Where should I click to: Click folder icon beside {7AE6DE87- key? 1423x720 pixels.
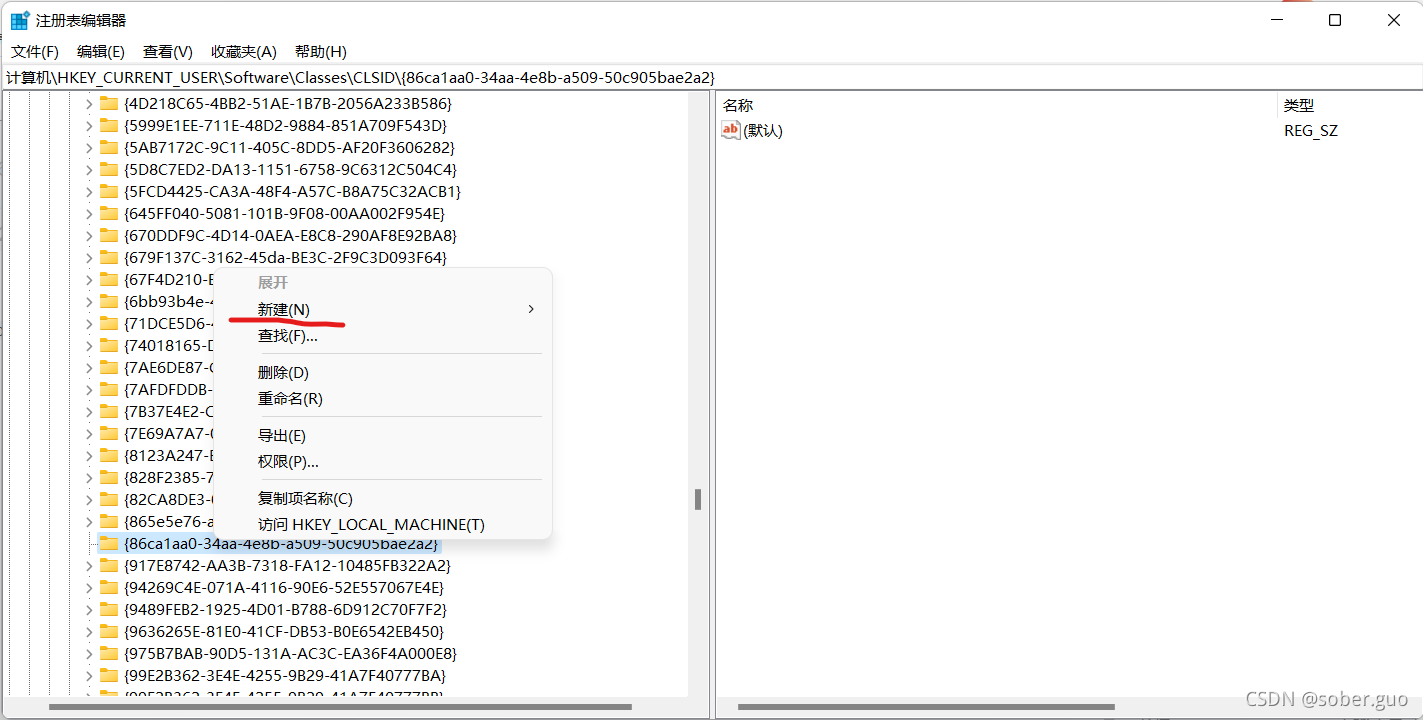click(x=109, y=367)
